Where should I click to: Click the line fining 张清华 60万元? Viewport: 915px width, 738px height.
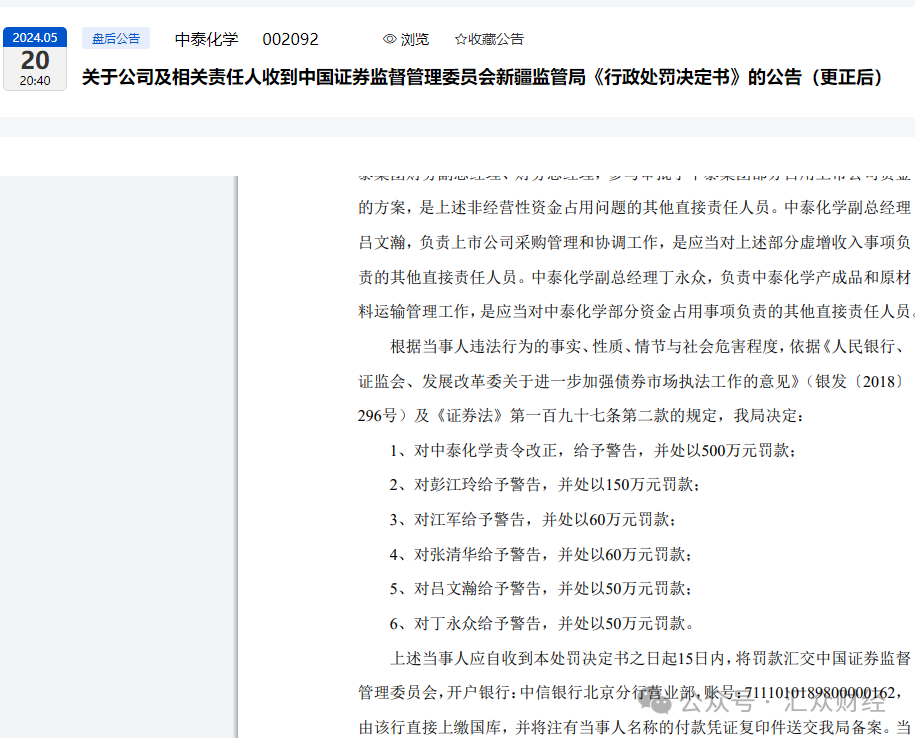(540, 554)
